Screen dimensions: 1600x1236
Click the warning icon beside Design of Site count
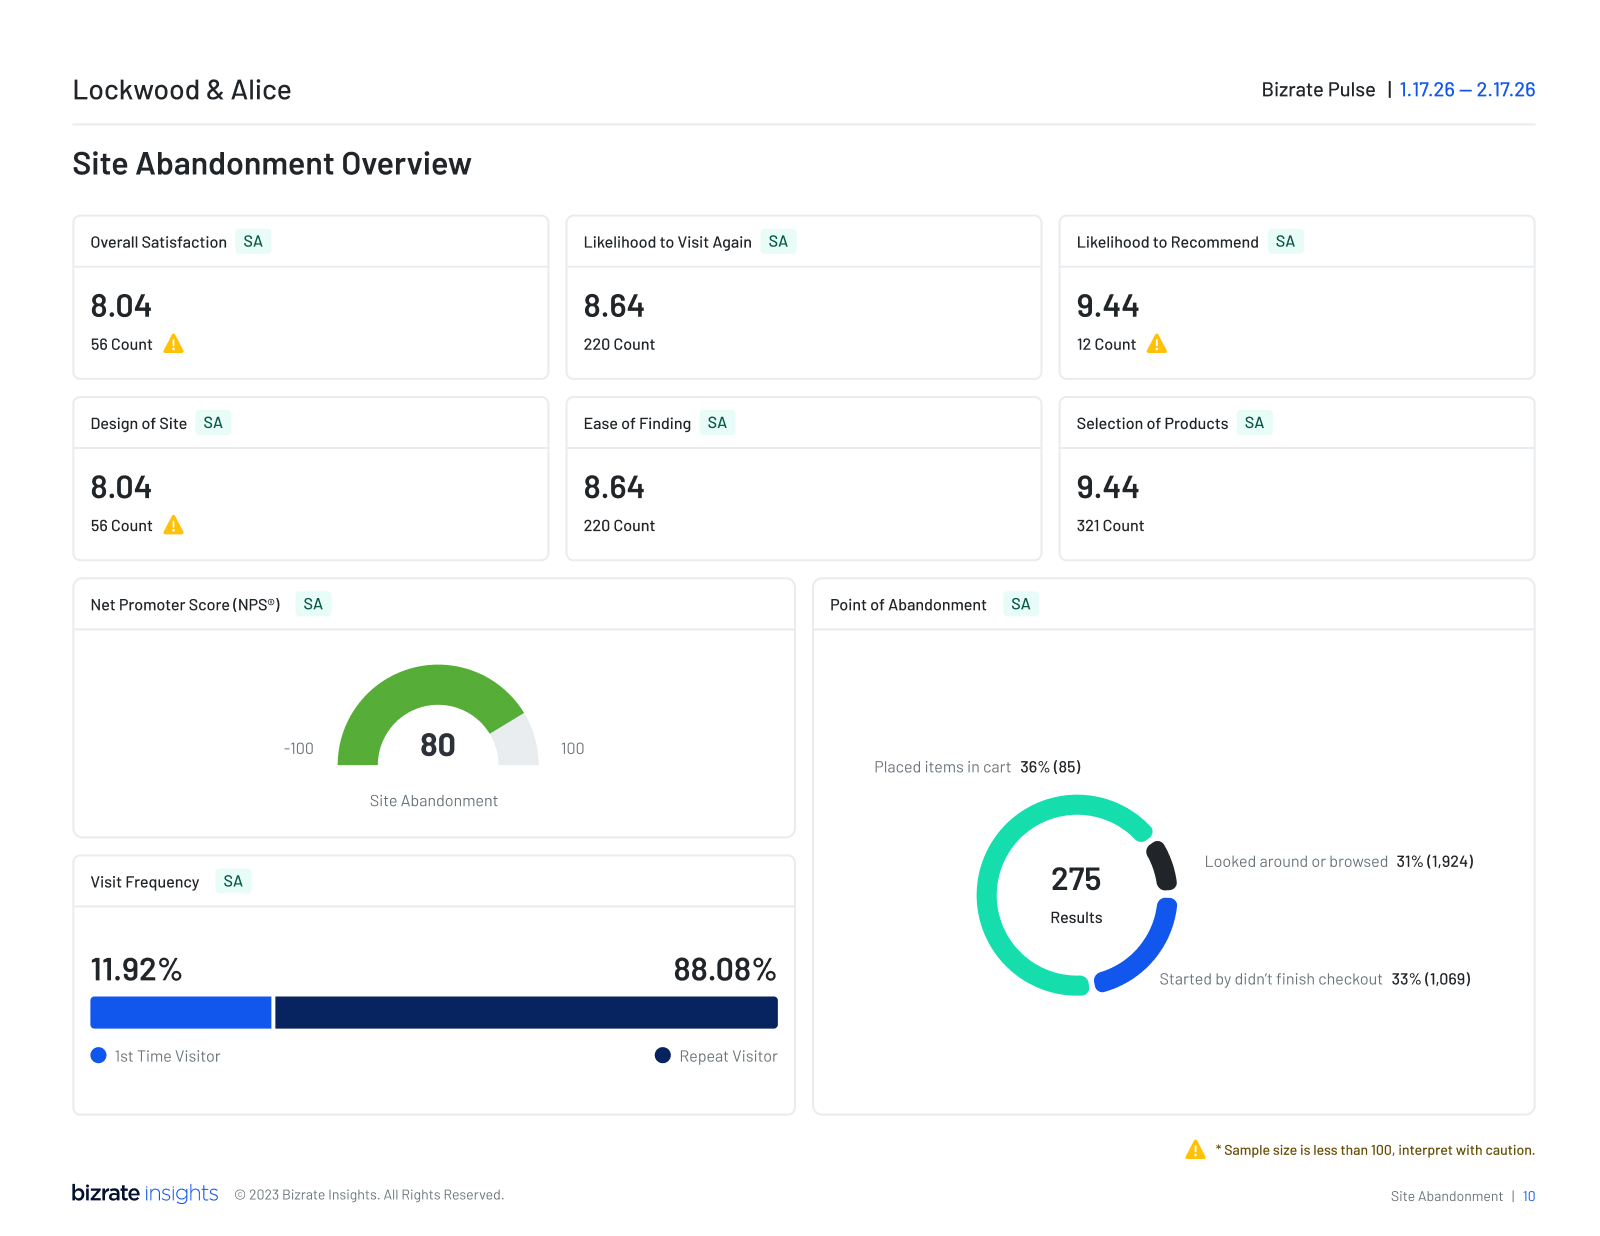(x=174, y=524)
